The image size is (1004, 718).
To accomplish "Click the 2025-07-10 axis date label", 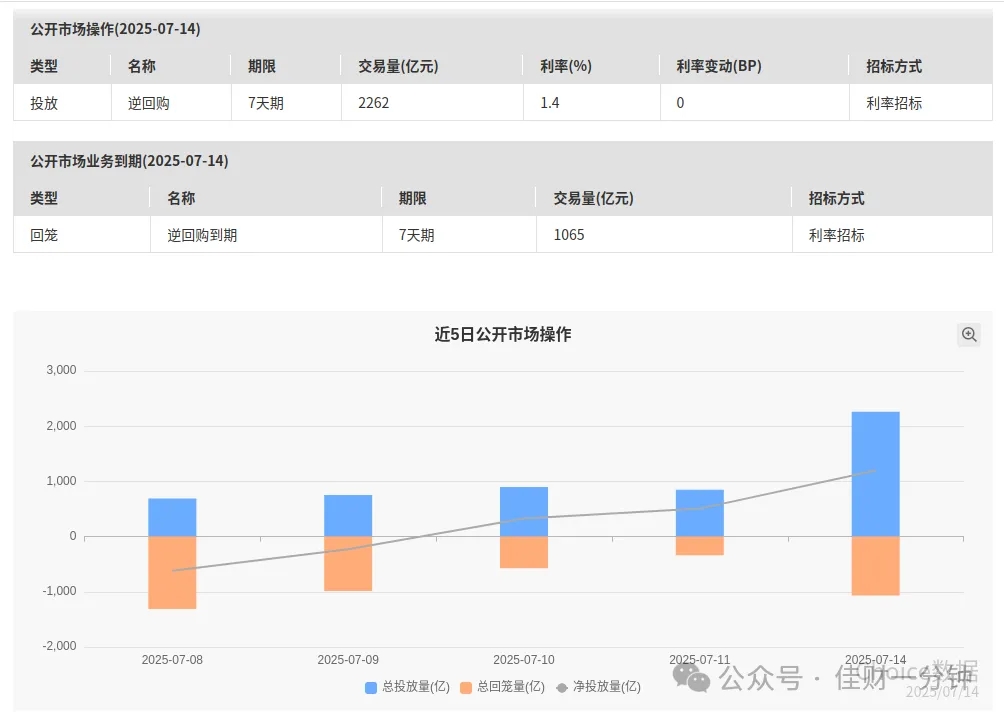I will [x=524, y=659].
